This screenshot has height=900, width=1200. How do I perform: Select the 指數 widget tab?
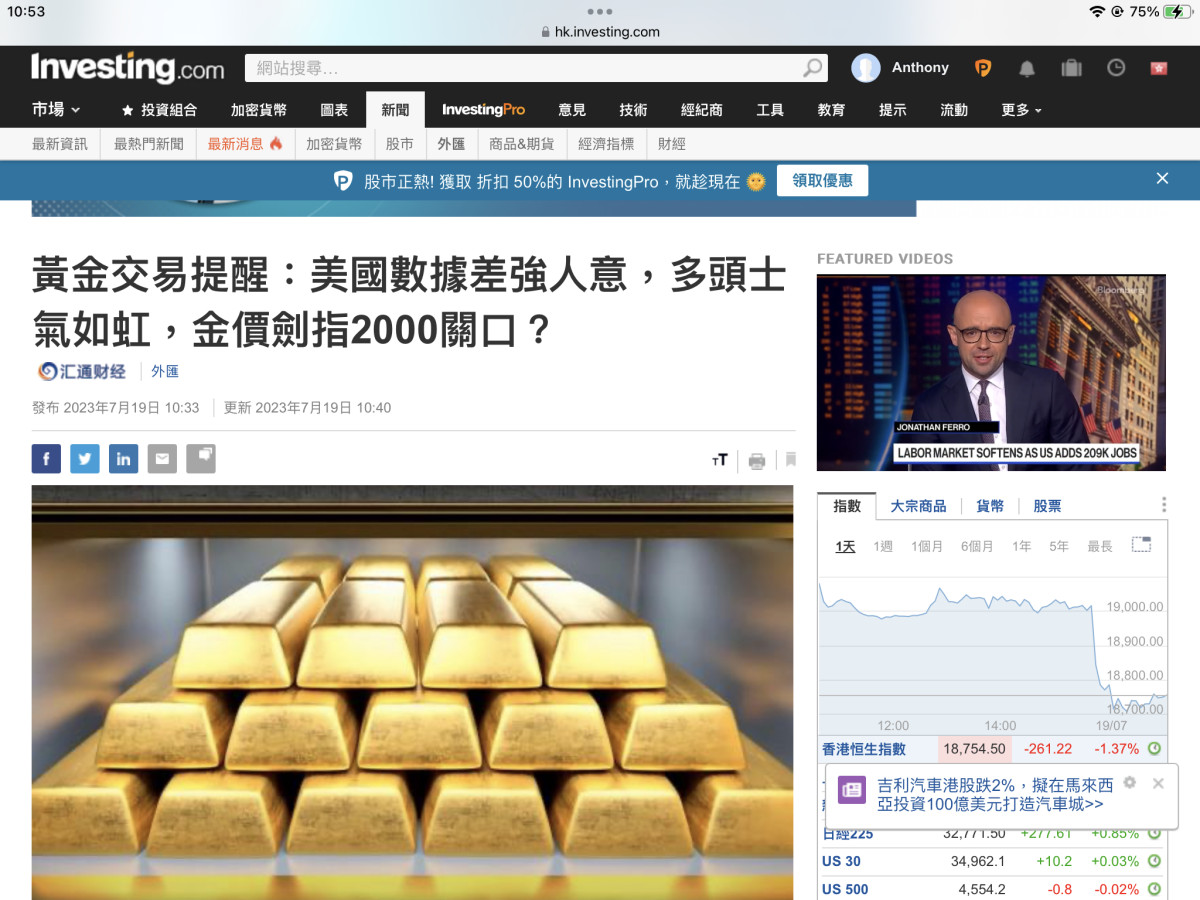pyautogui.click(x=847, y=506)
